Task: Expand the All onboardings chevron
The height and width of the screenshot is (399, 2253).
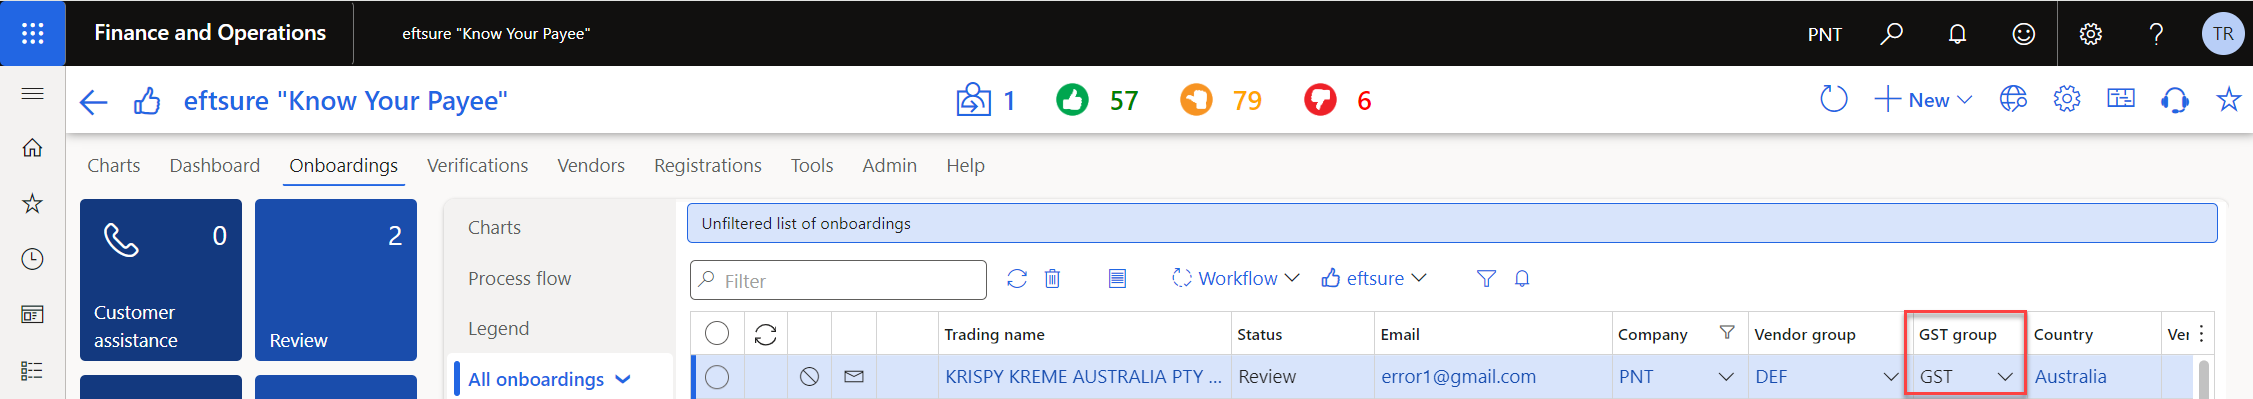Action: (623, 379)
